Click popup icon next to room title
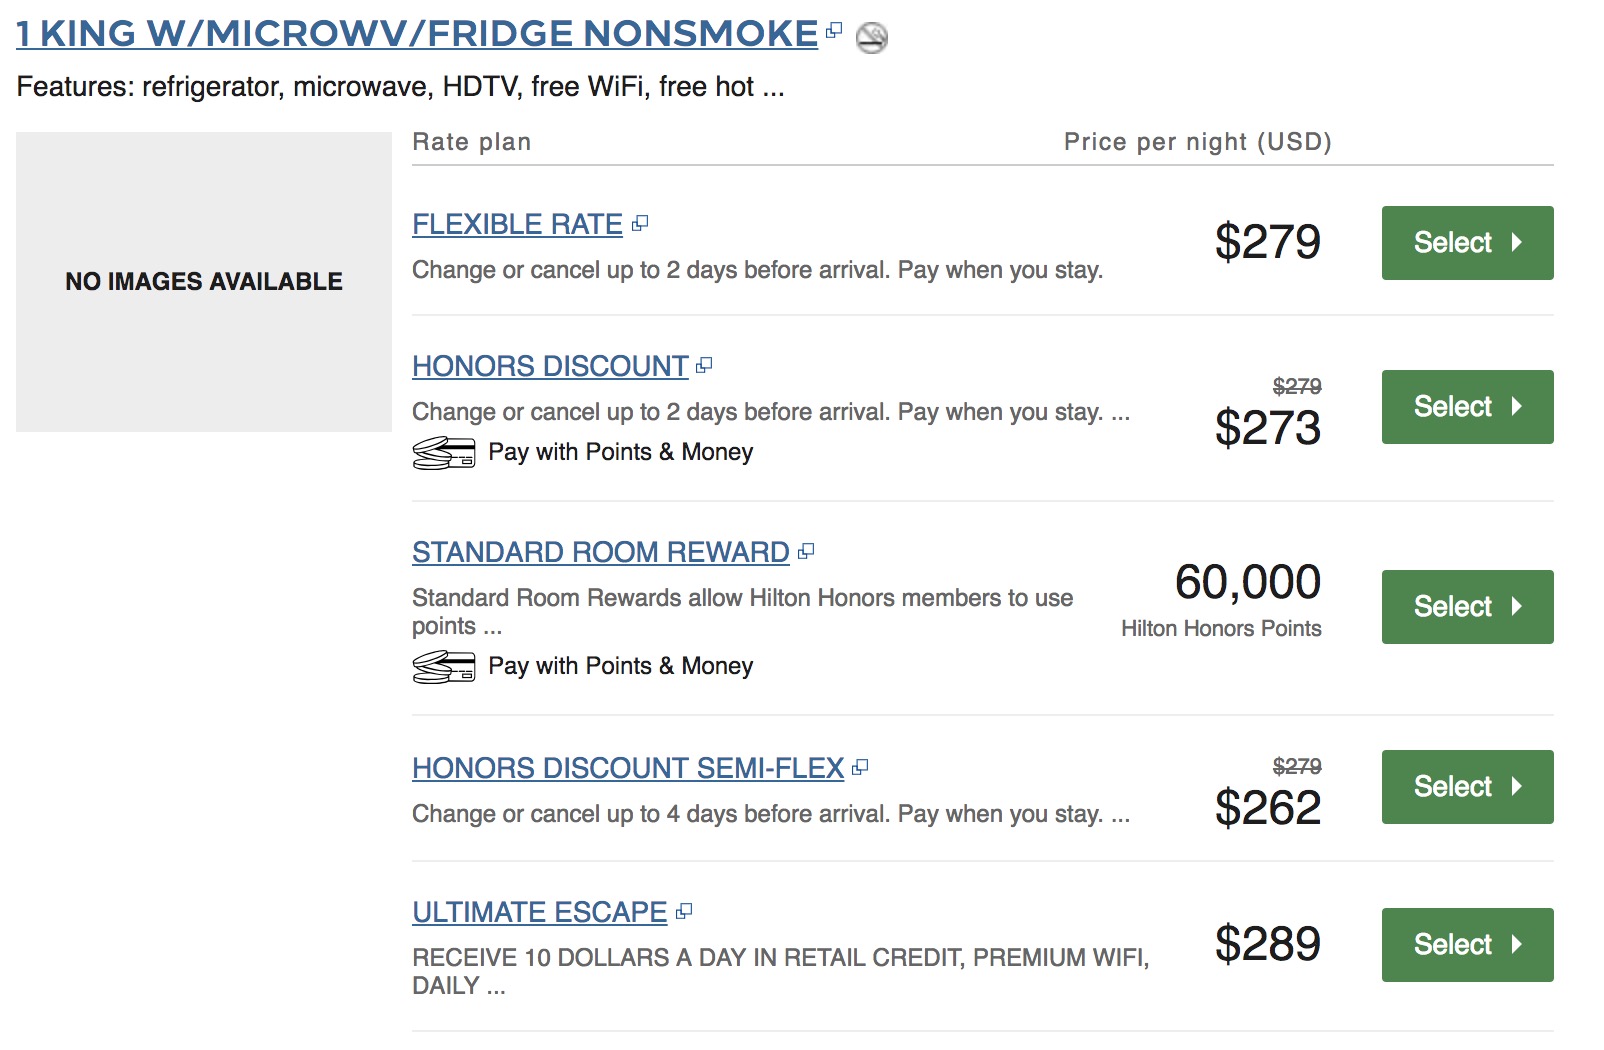This screenshot has width=1604, height=1050. pyautogui.click(x=834, y=31)
